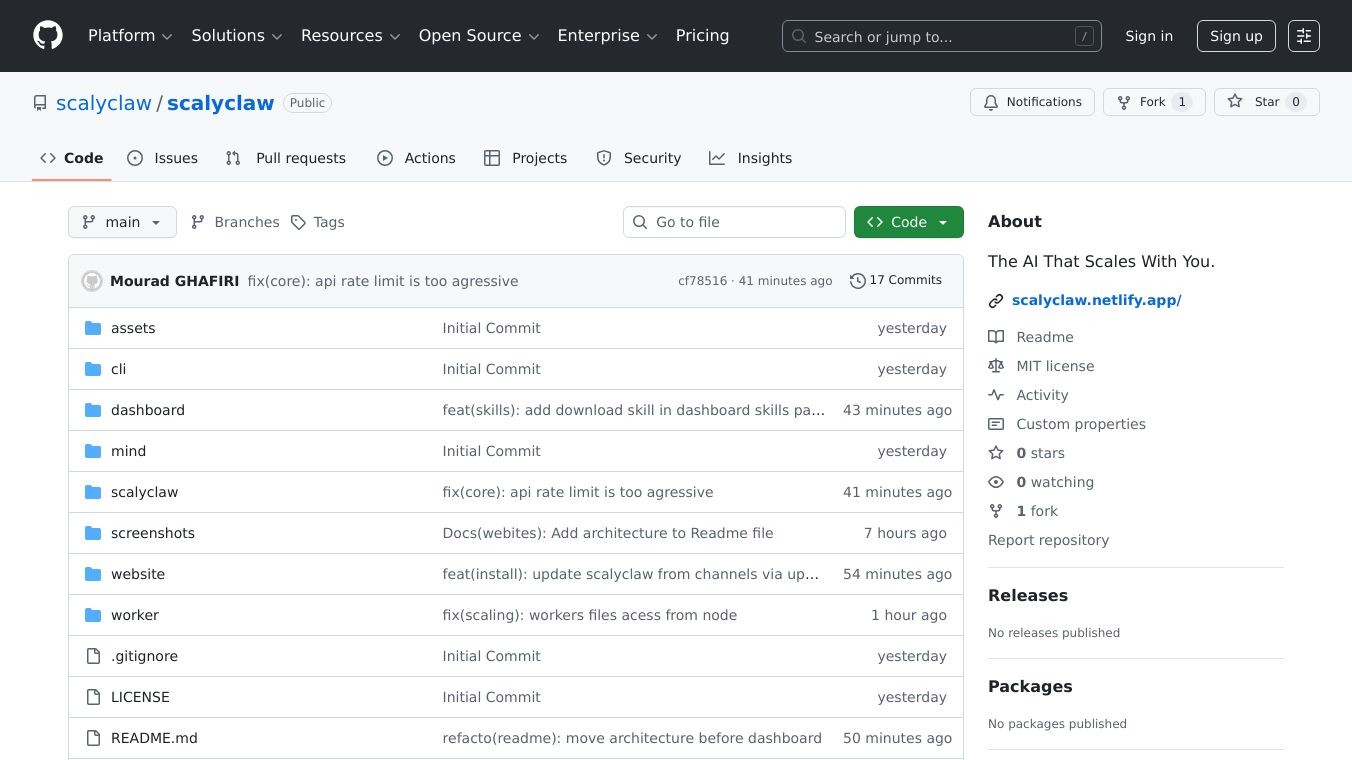Open the accessibility settings icon in header

(1303, 36)
